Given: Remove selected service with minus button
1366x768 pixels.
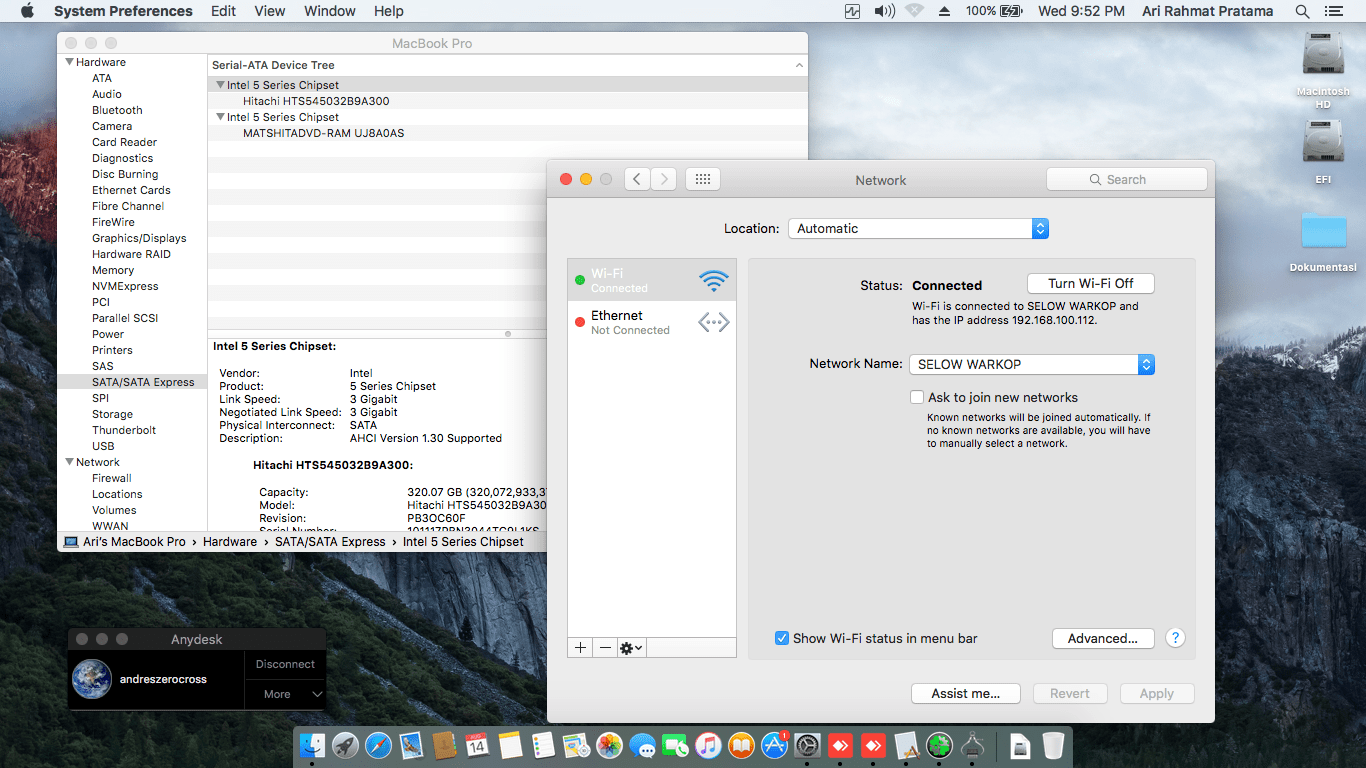Looking at the screenshot, I should [x=605, y=648].
